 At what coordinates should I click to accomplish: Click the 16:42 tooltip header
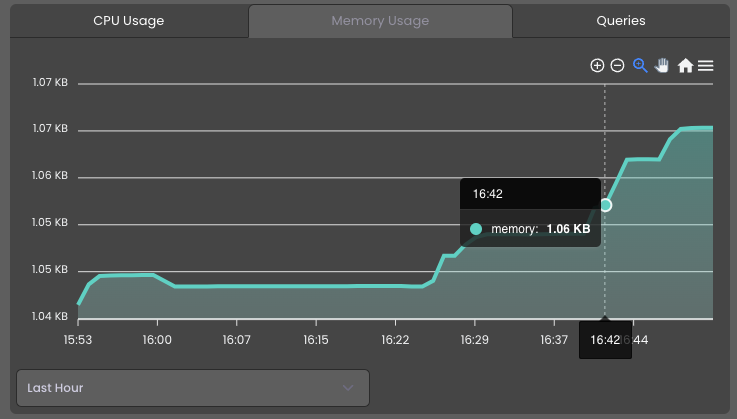[530, 194]
